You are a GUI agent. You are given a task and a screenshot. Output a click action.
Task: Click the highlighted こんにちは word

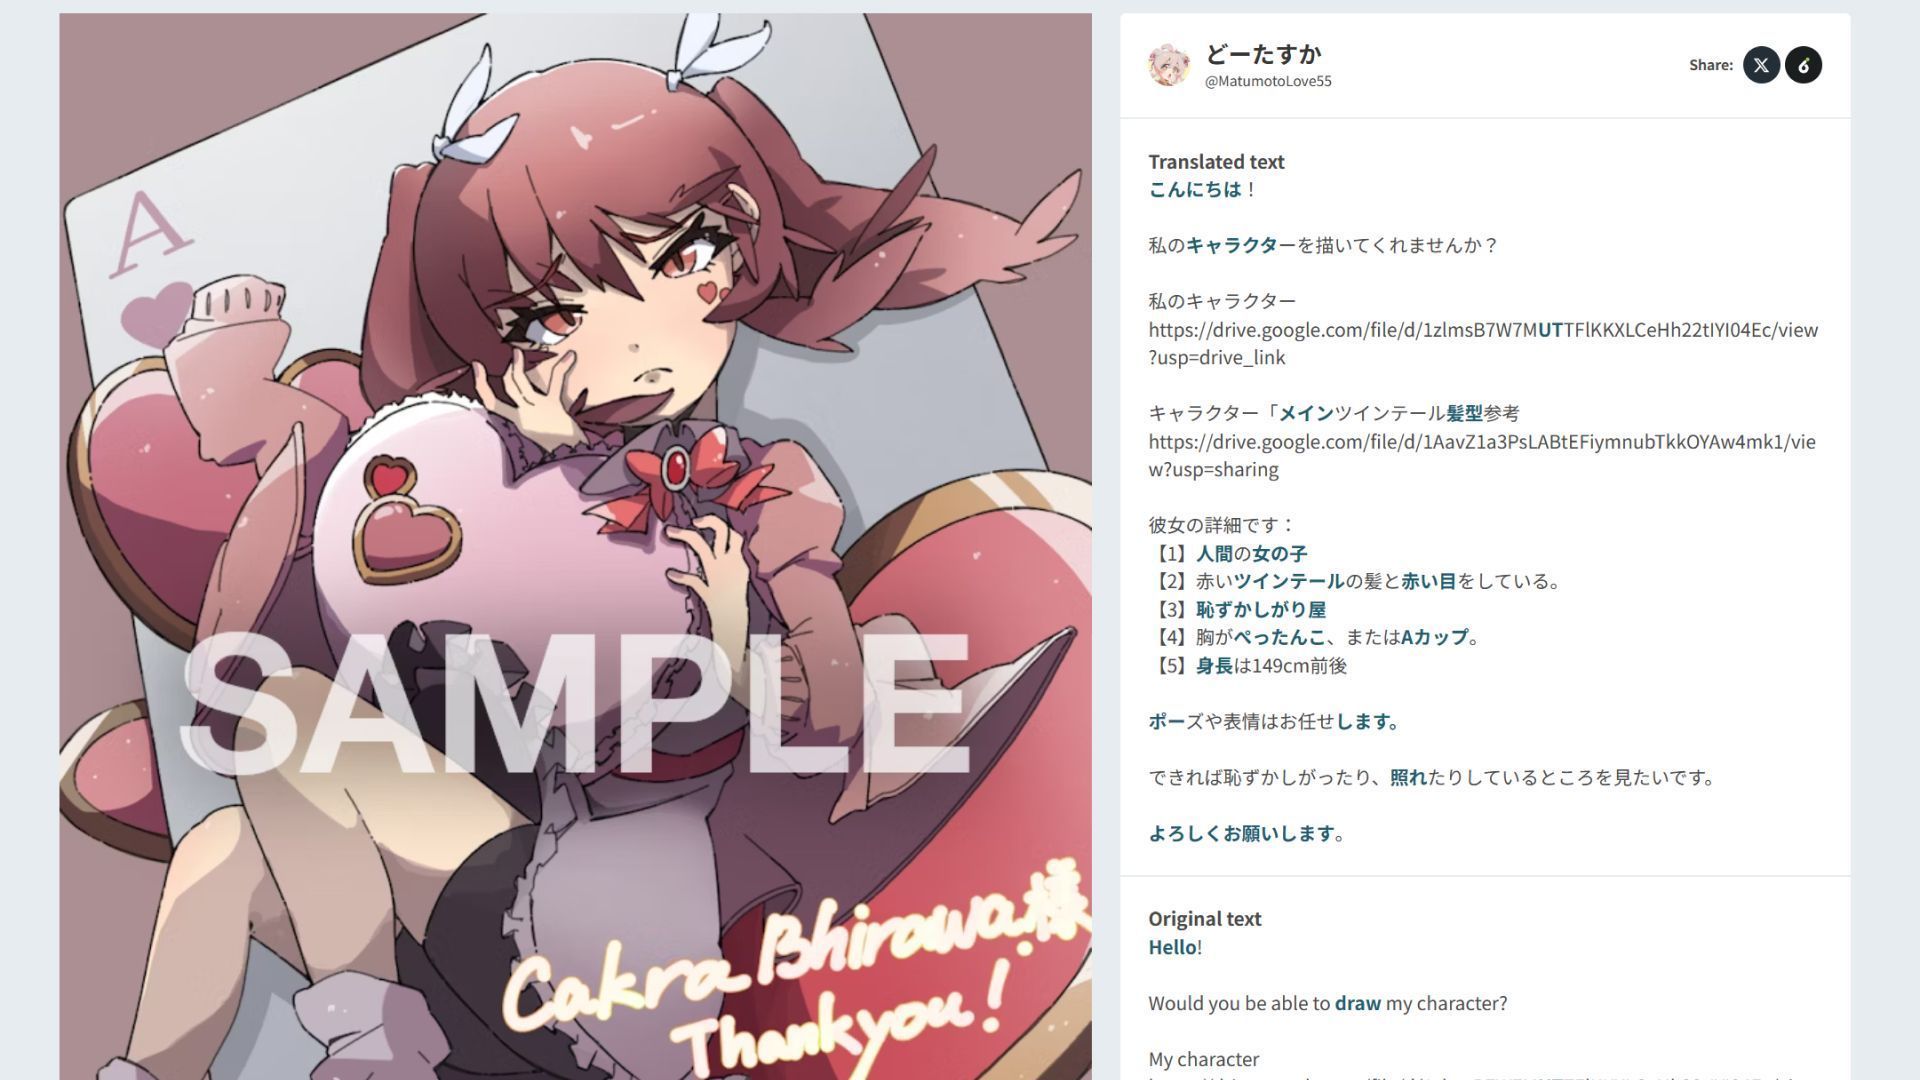click(1194, 189)
